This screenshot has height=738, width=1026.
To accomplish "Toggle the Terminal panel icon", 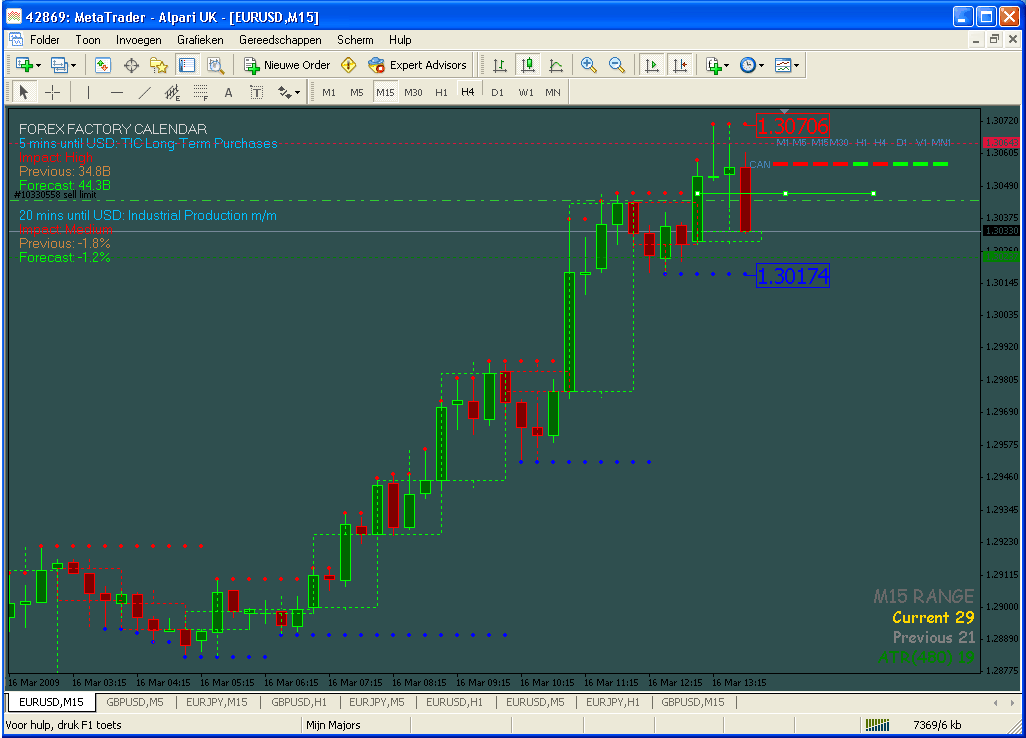I will click(187, 65).
